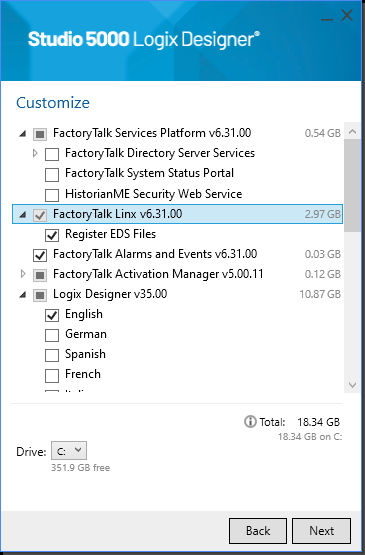This screenshot has height=555, width=365.
Task: Enable FactoryTalk Directory Server Services
Action: tap(52, 154)
